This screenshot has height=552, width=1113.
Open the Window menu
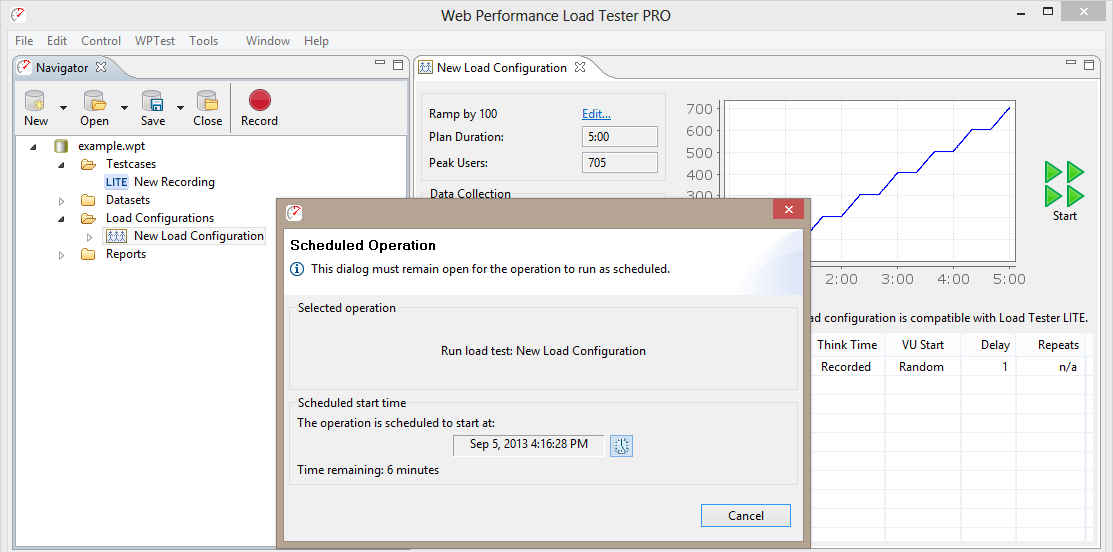(268, 40)
